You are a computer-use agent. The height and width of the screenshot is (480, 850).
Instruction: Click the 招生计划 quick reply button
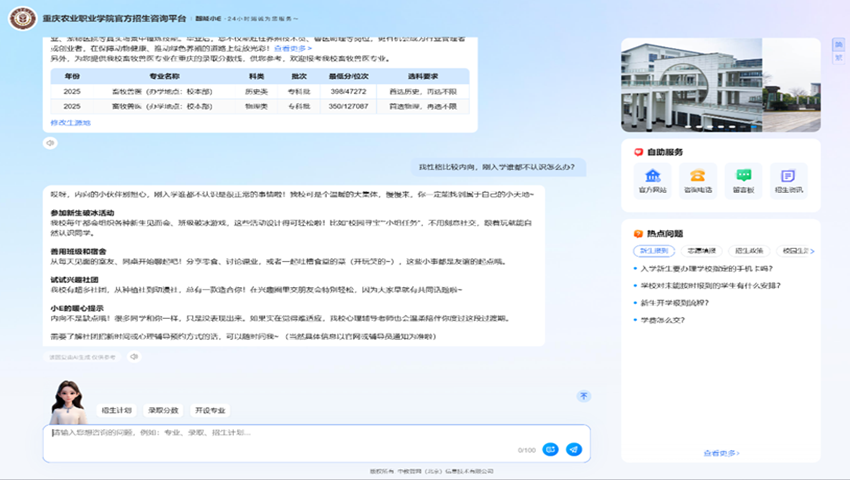tap(117, 410)
